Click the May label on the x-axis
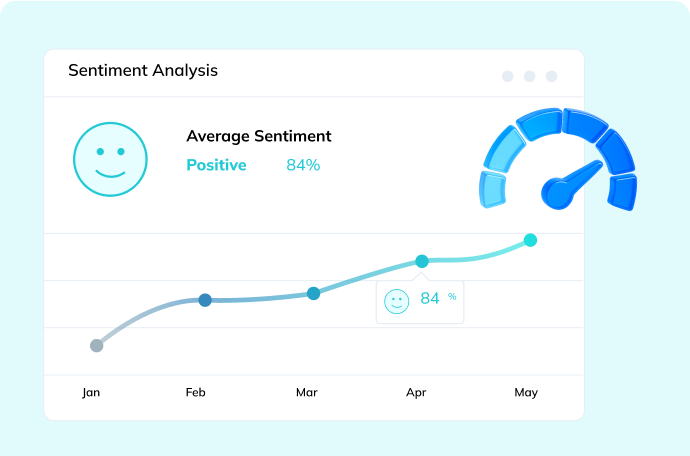The height and width of the screenshot is (456, 690). pos(526,393)
